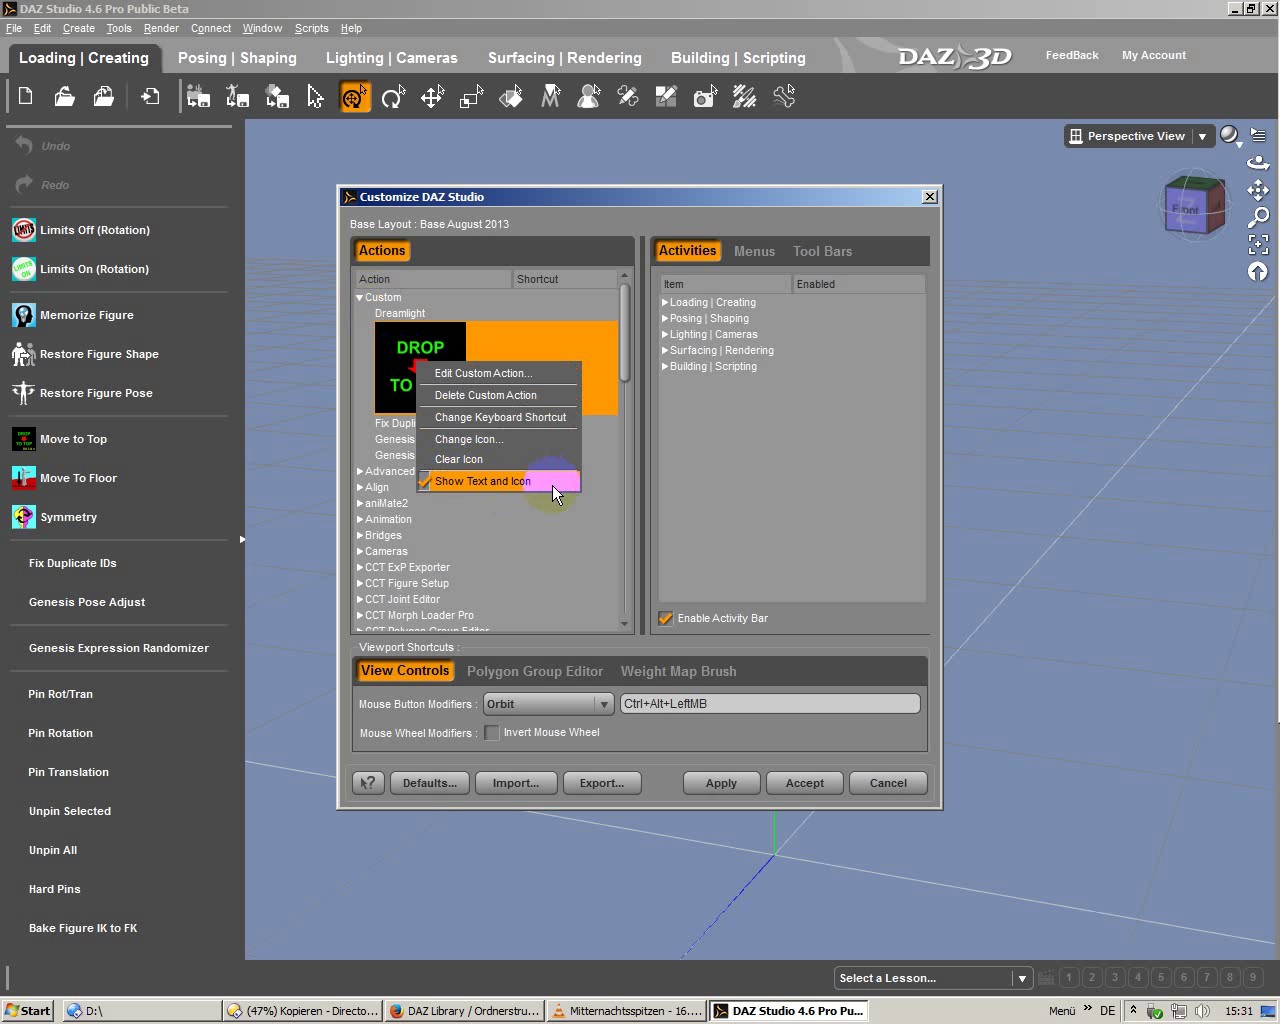The image size is (1280, 1024).
Task: Click the viewport zoom magnifier icon
Action: (1258, 217)
